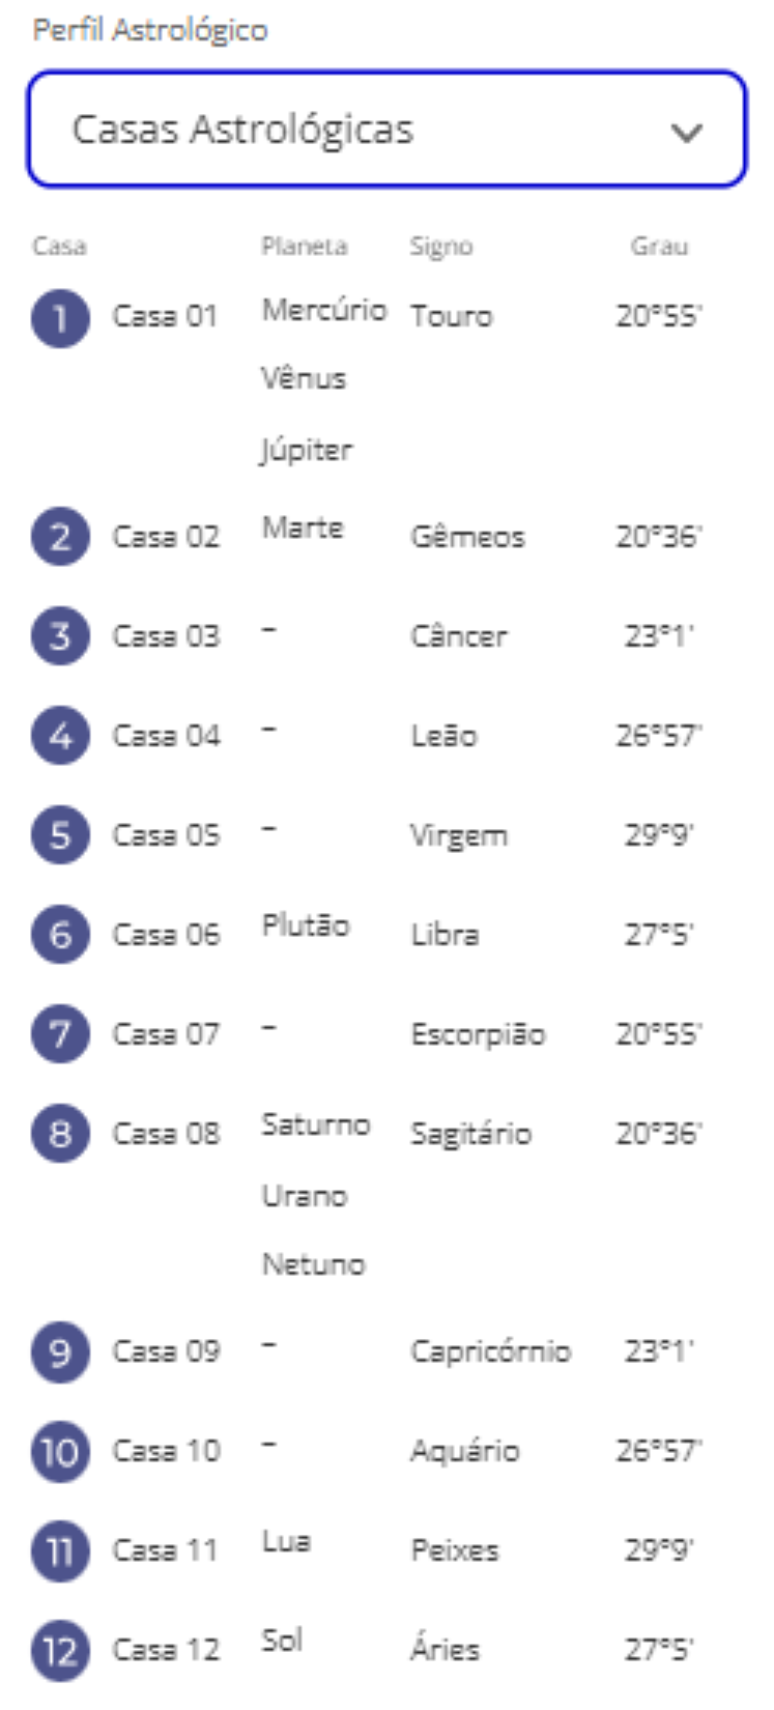This screenshot has height=1710, width=774.
Task: Select the Escorpião sign text
Action: (478, 1034)
